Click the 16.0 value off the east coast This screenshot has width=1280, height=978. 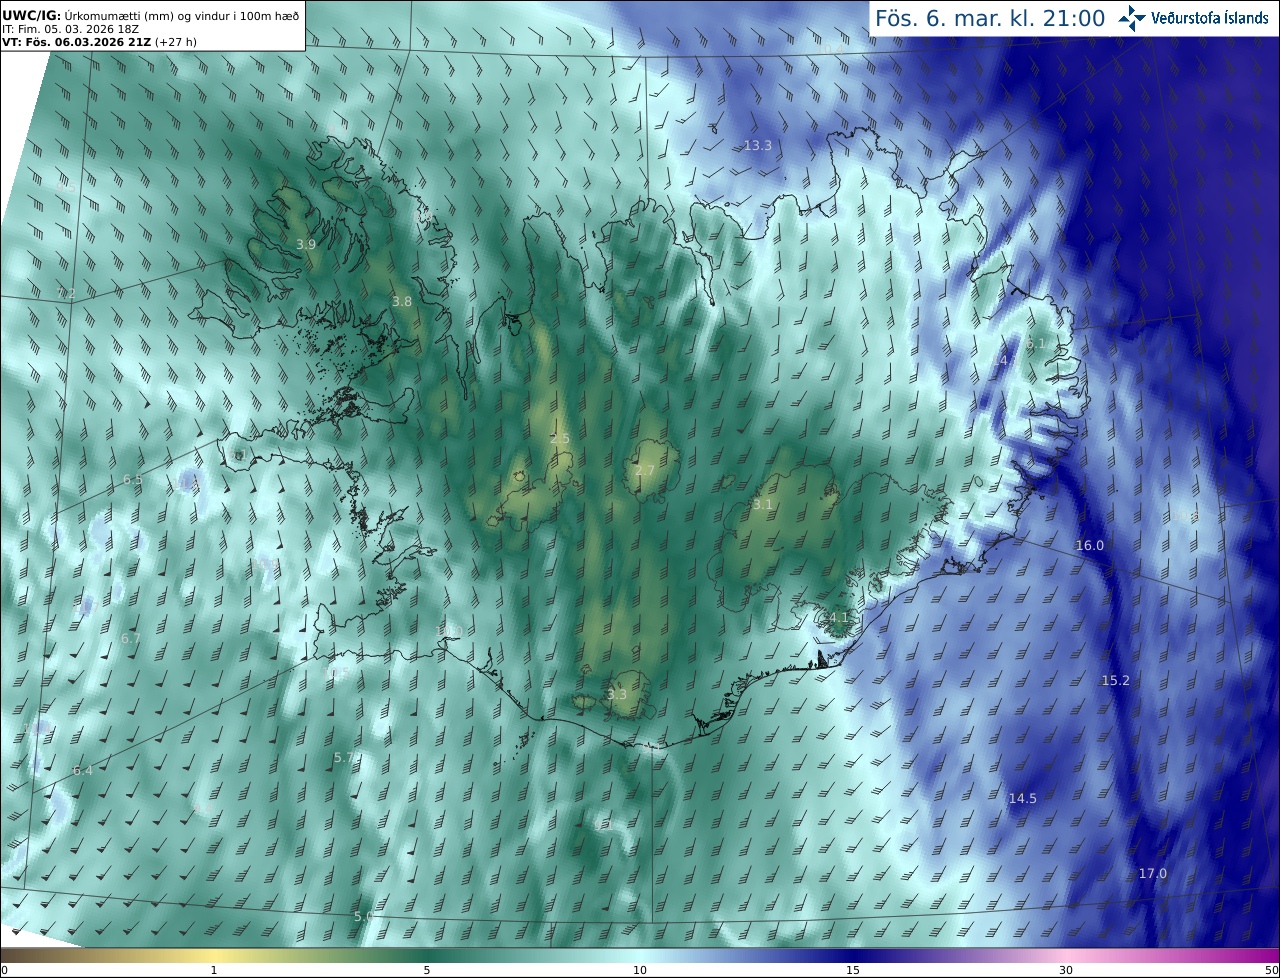(x=1090, y=545)
